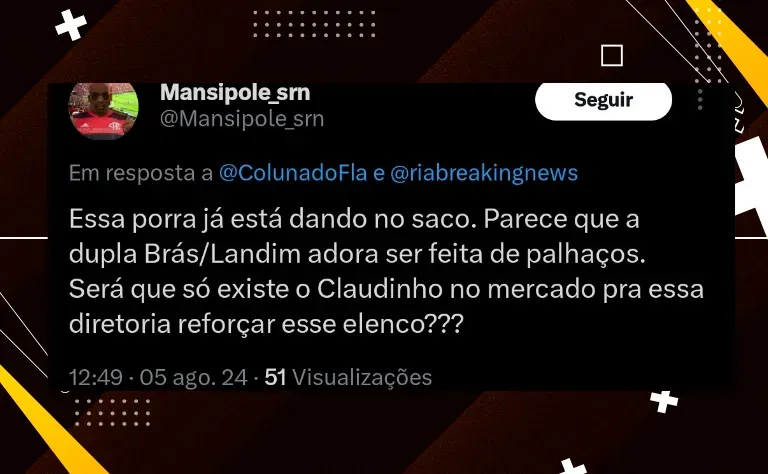Image resolution: width=768 pixels, height=474 pixels.
Task: Click the gray @Mansipole_srn handle
Action: [242, 119]
